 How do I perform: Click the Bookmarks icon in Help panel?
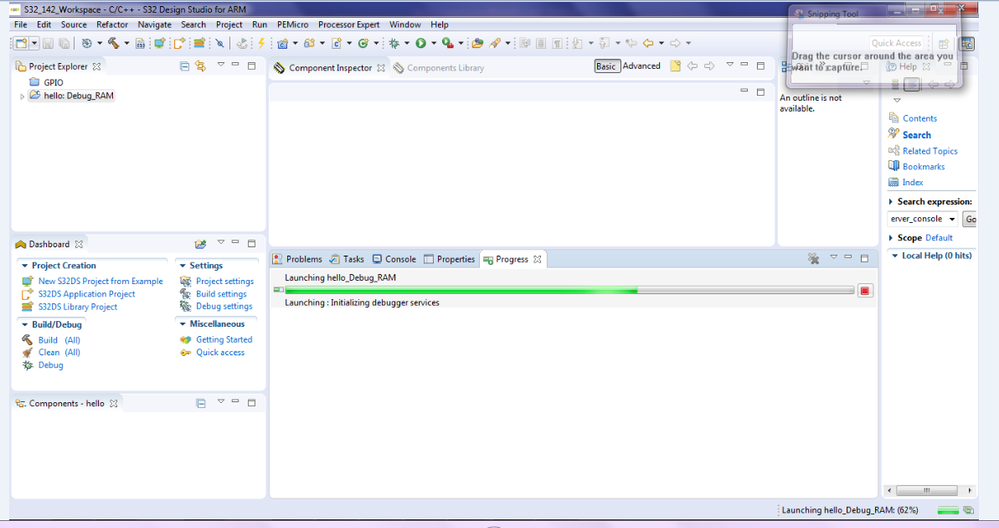click(x=894, y=166)
